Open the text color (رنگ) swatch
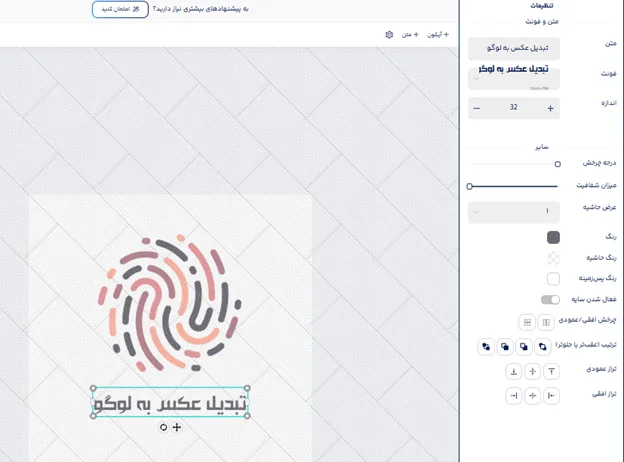 click(553, 237)
